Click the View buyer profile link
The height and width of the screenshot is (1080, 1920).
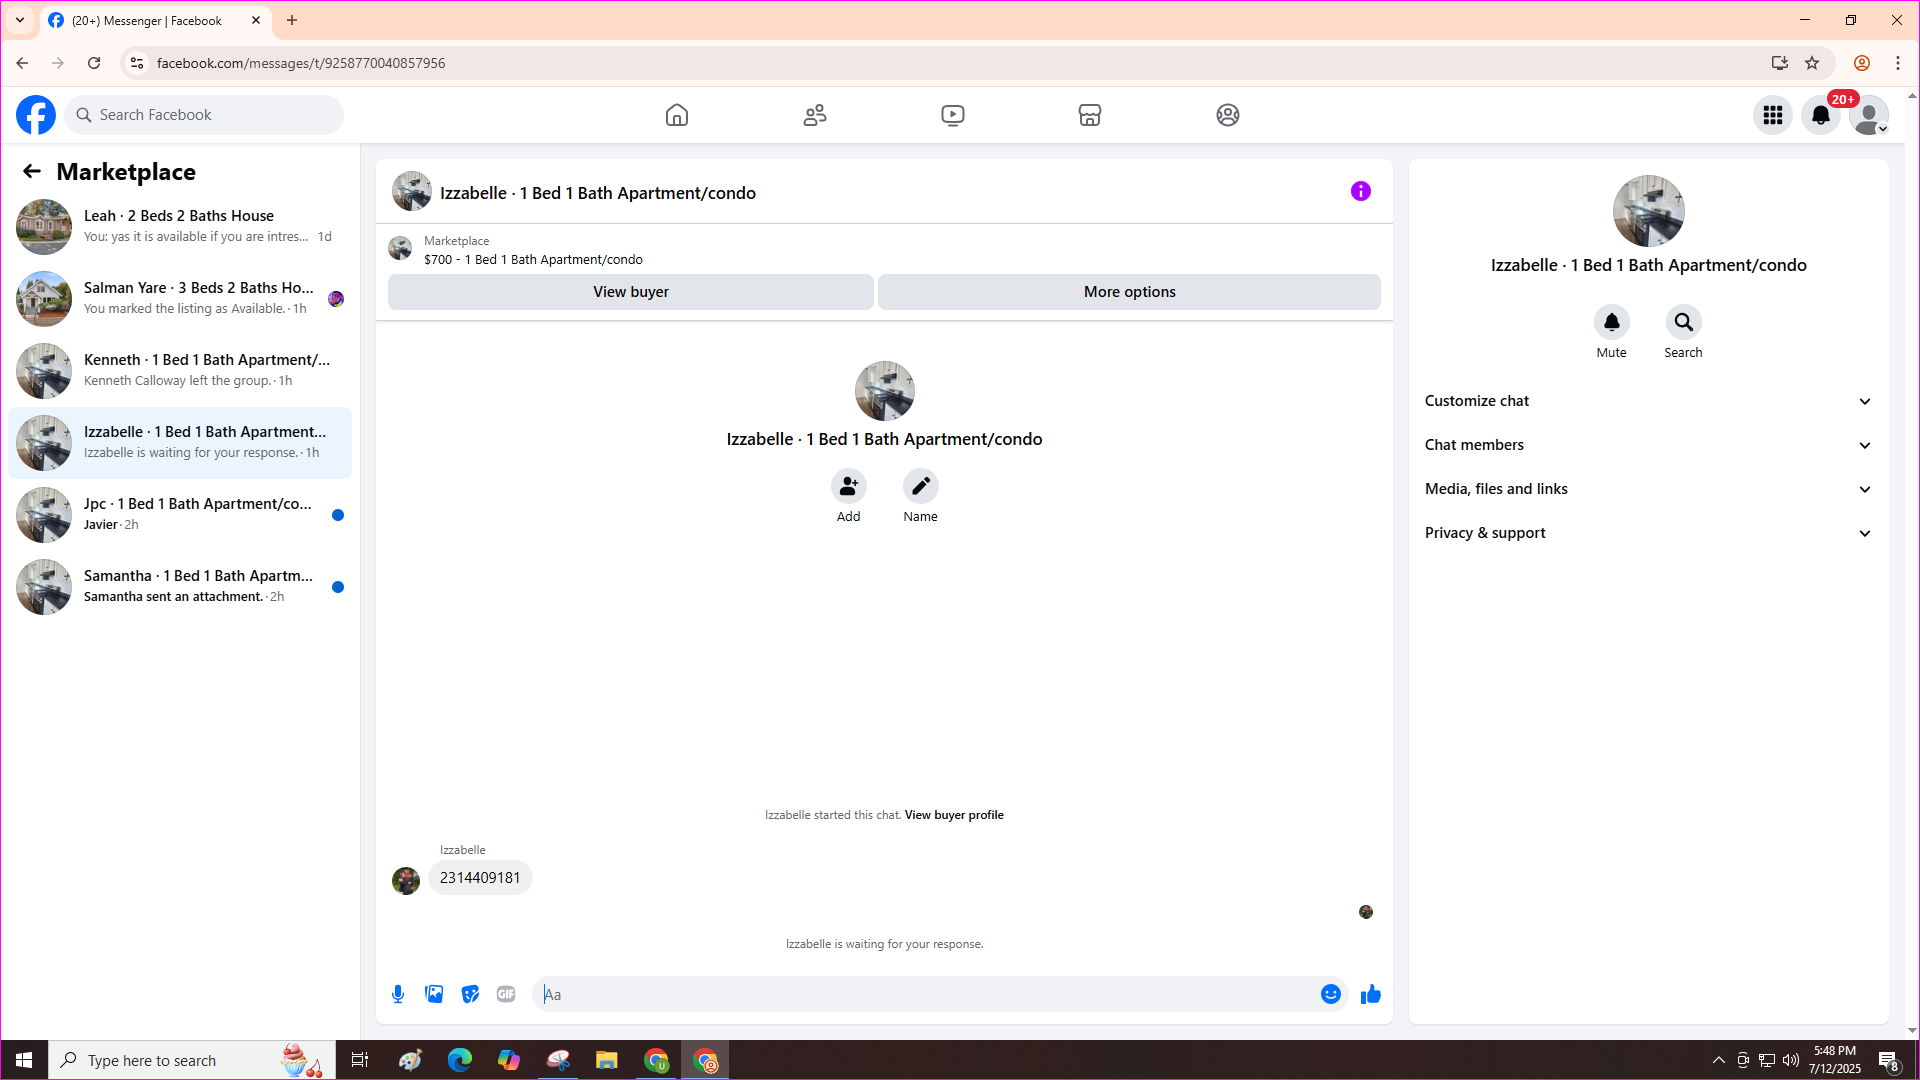point(954,815)
